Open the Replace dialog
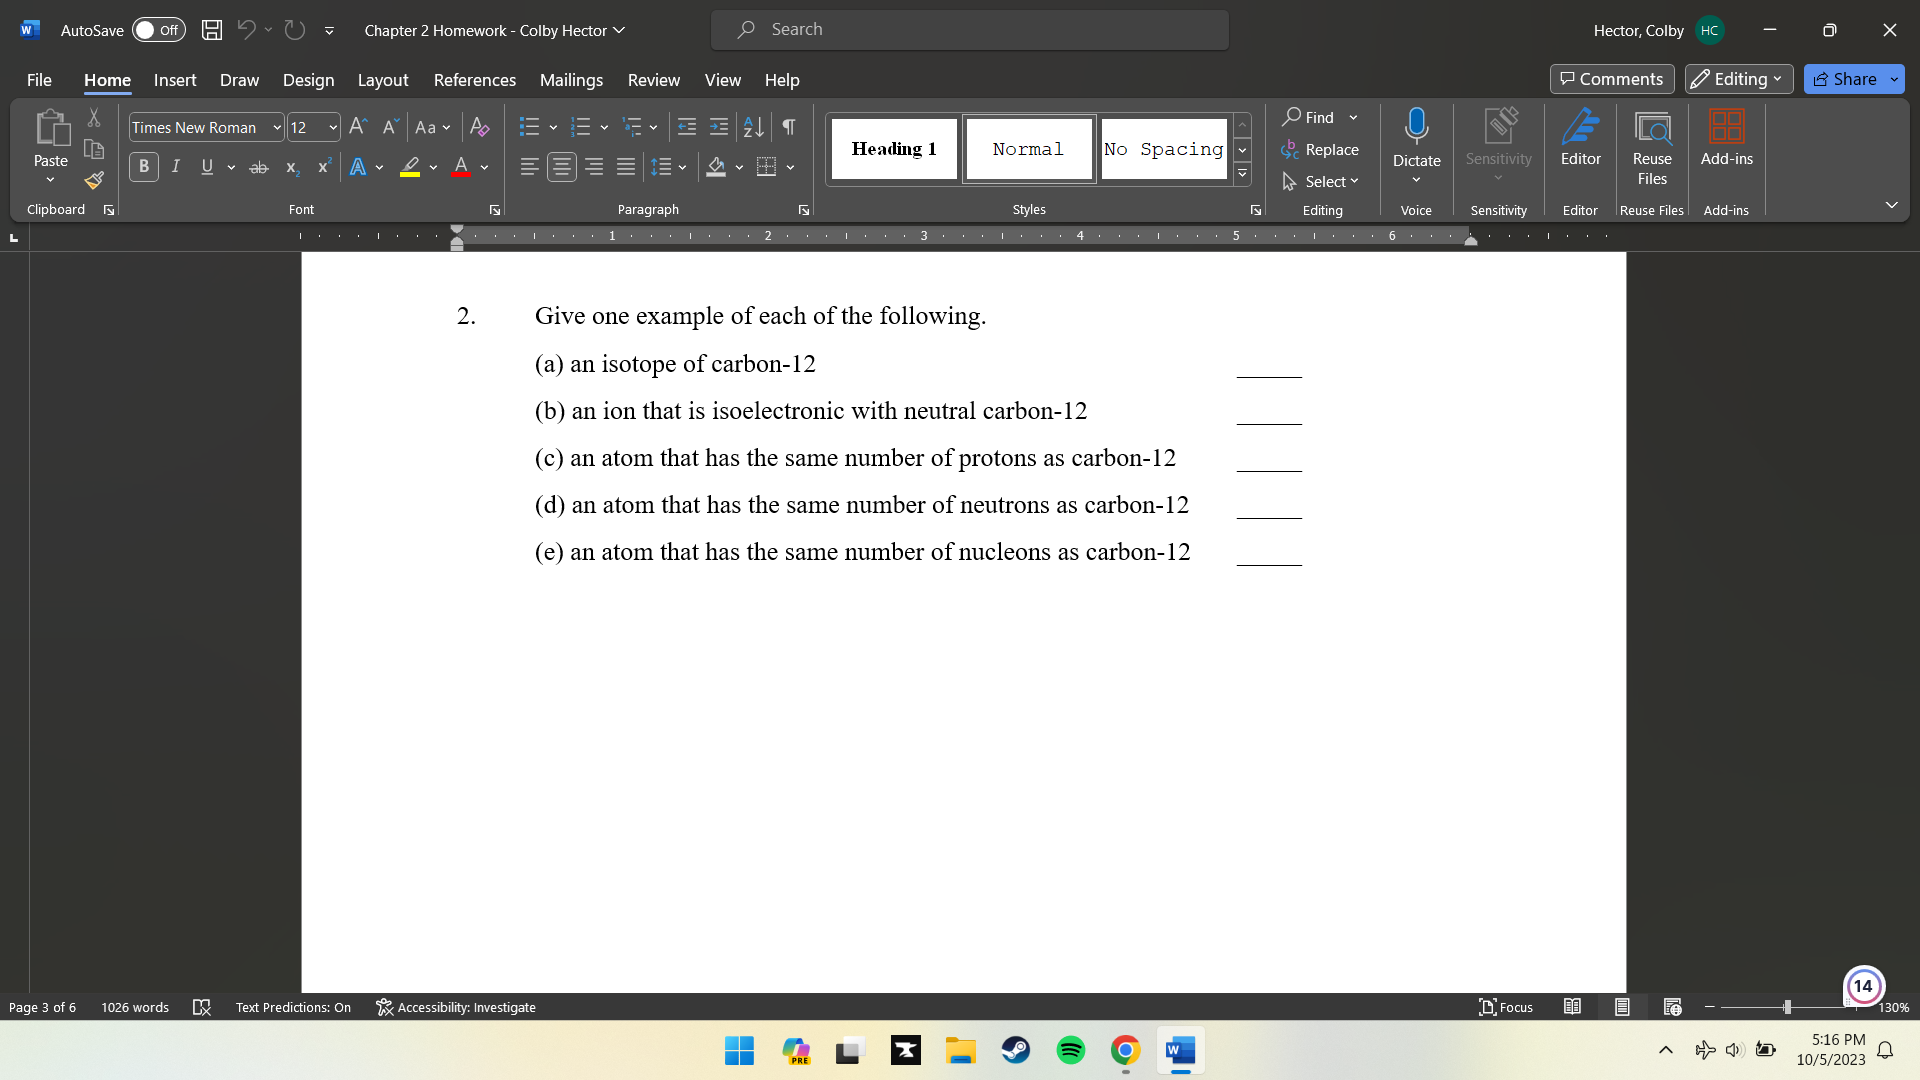 point(1321,149)
